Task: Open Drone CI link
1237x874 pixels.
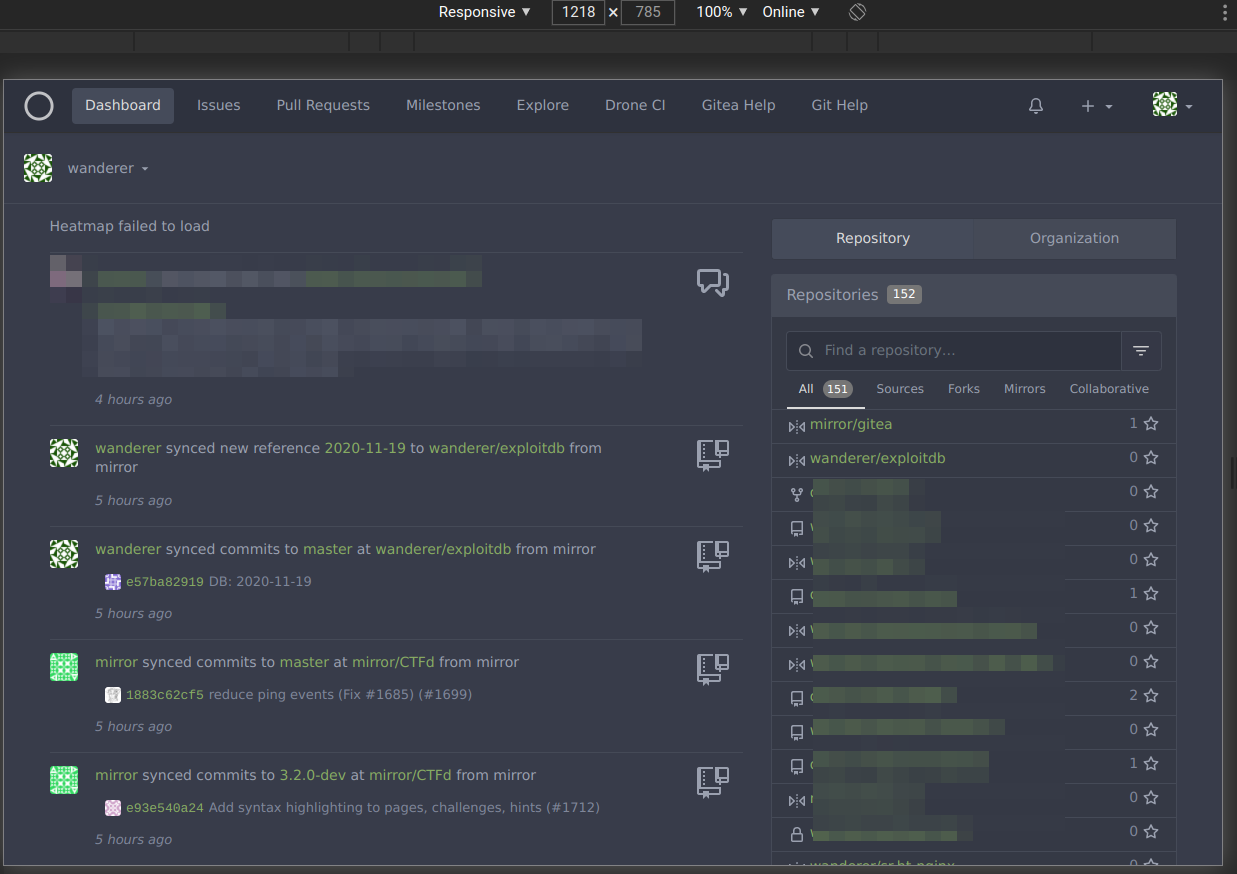Action: point(635,106)
